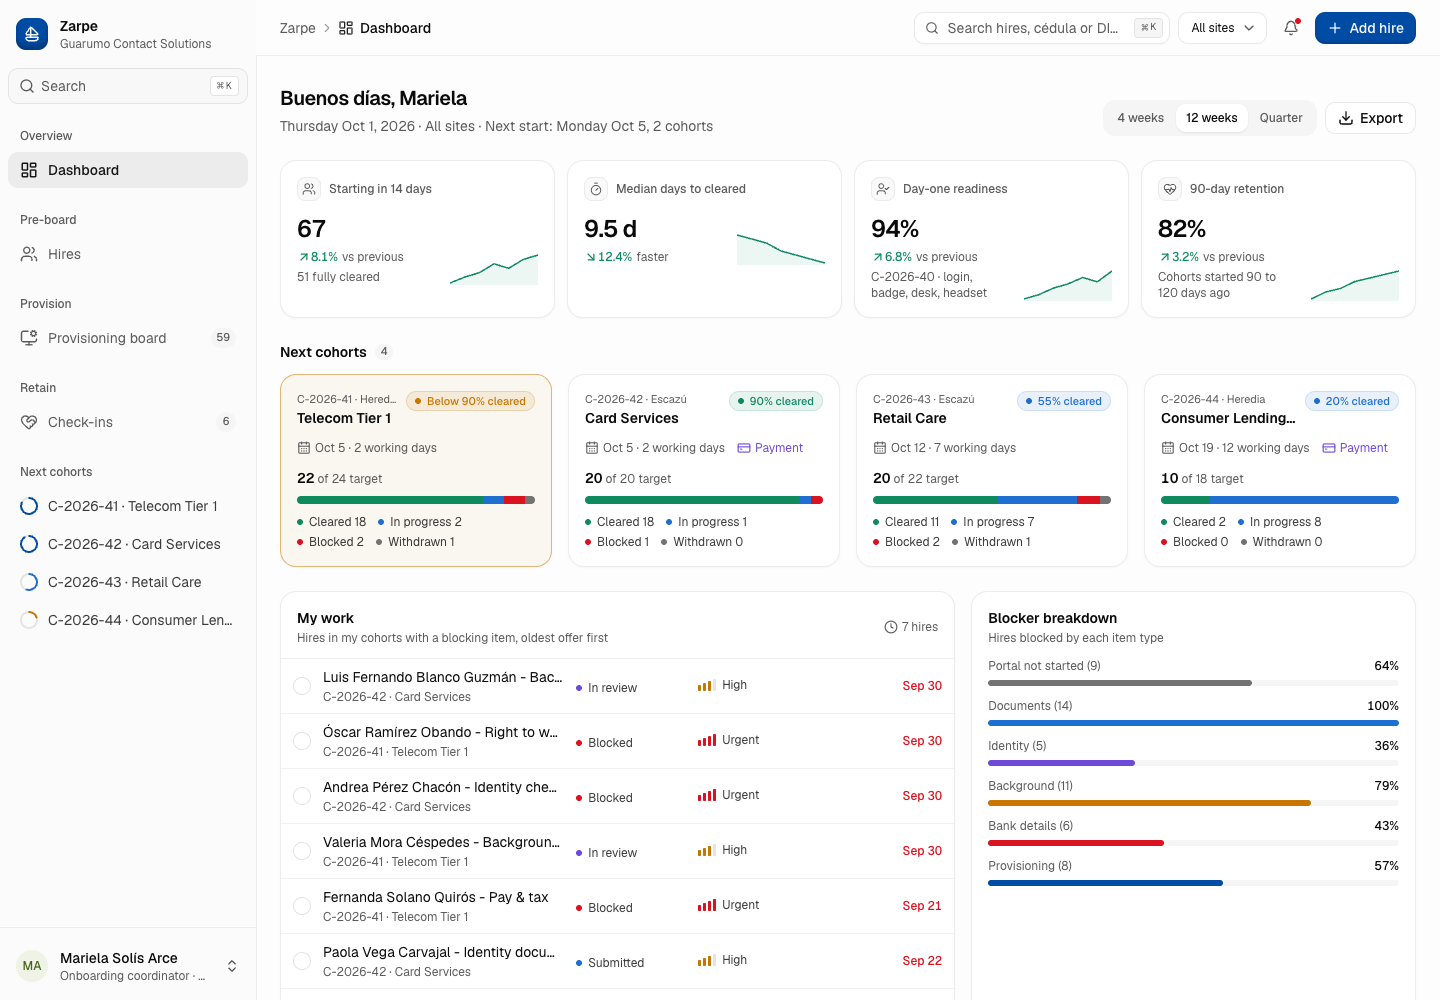Click the Check-ins heart icon

pos(29,422)
